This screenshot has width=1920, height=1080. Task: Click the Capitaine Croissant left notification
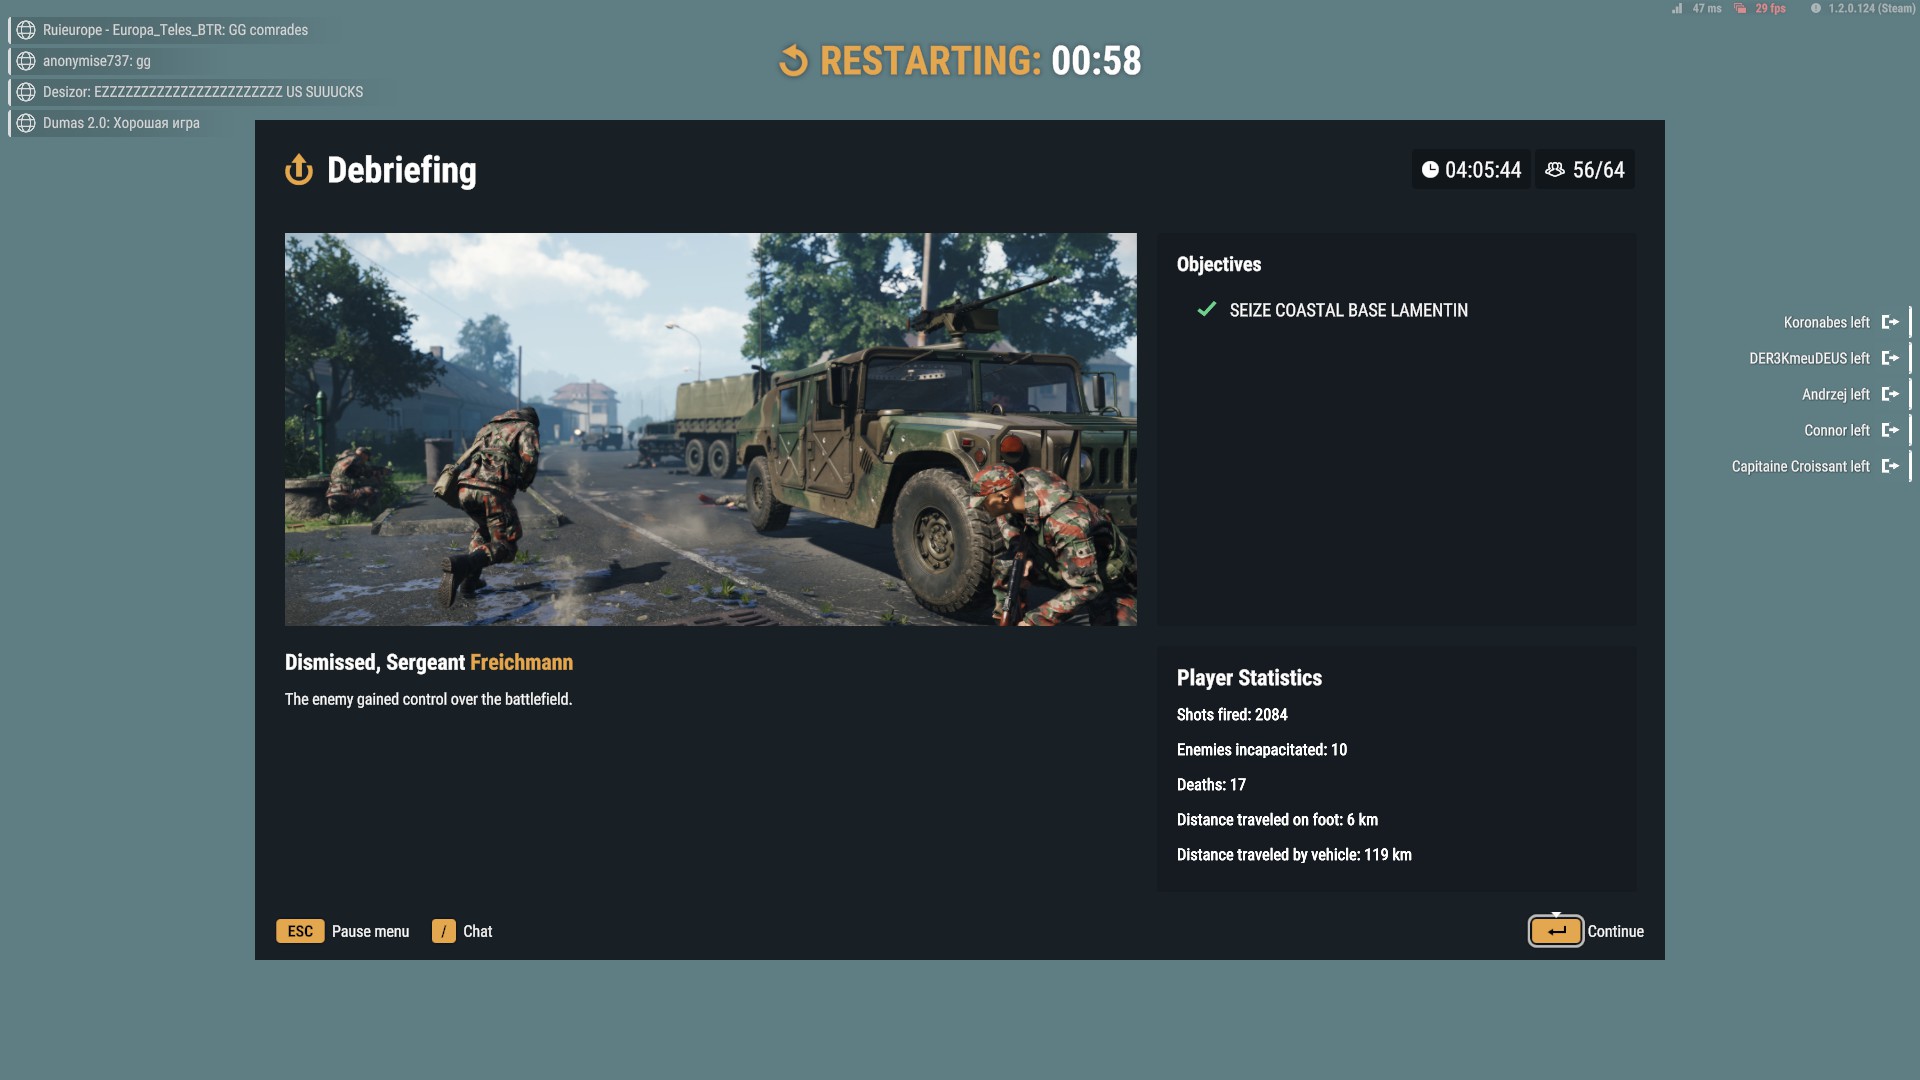(x=1800, y=466)
